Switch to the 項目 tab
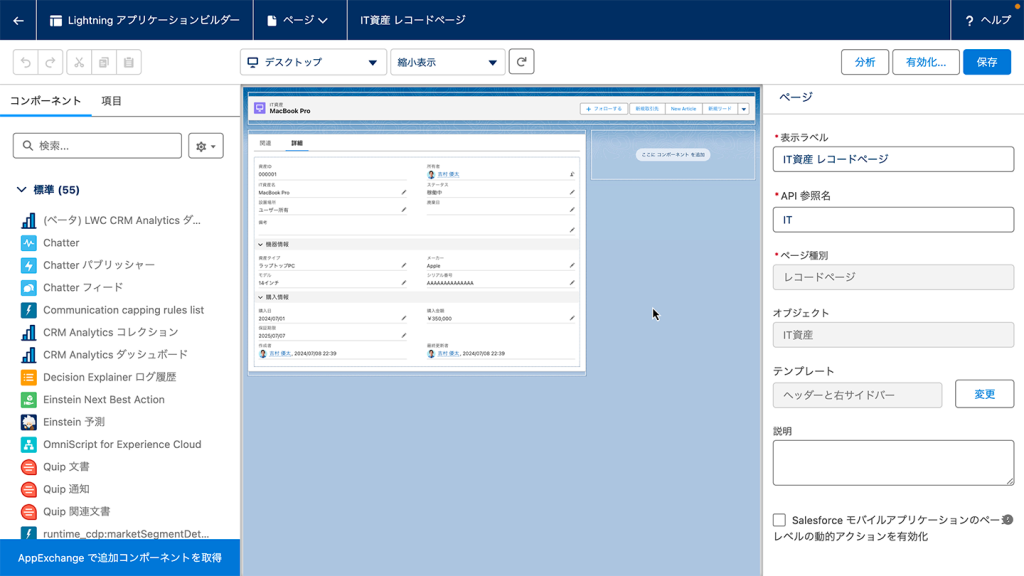 coord(111,101)
